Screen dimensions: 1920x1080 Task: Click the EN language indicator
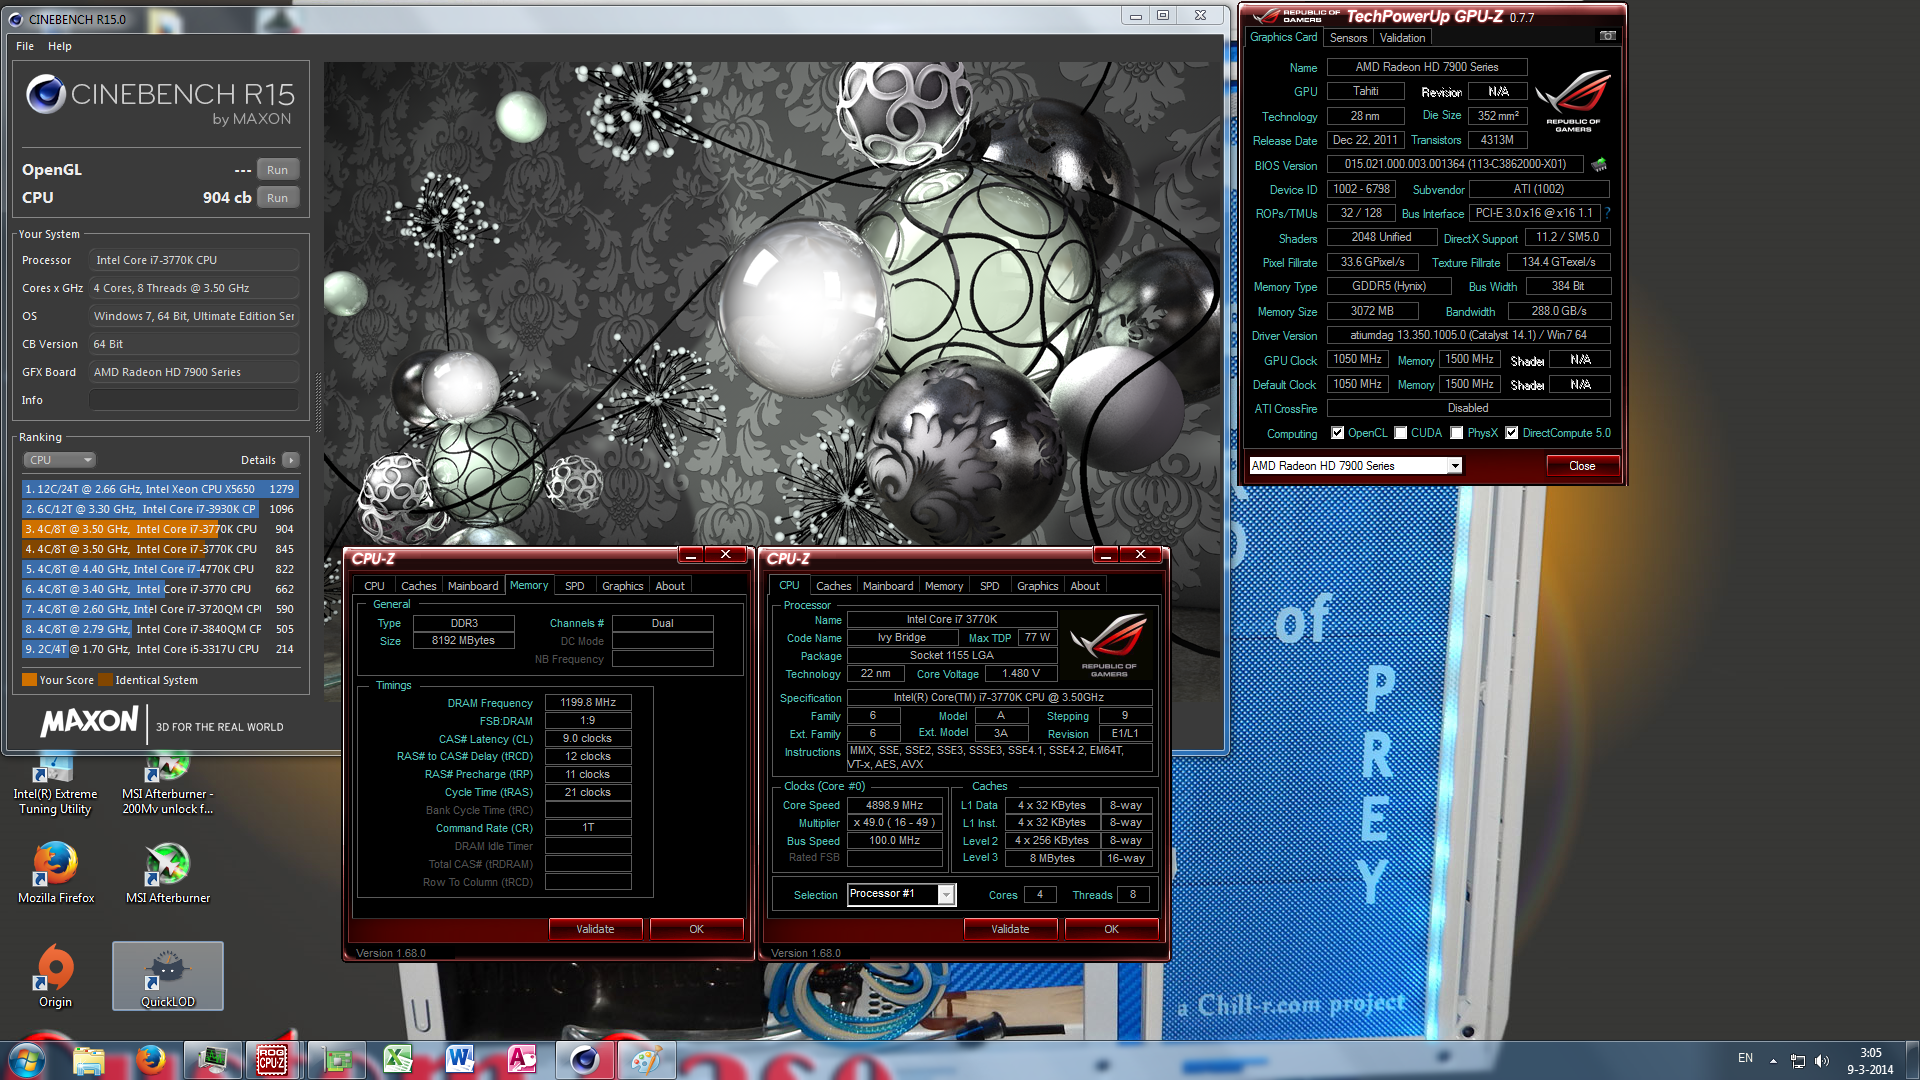point(1745,1058)
